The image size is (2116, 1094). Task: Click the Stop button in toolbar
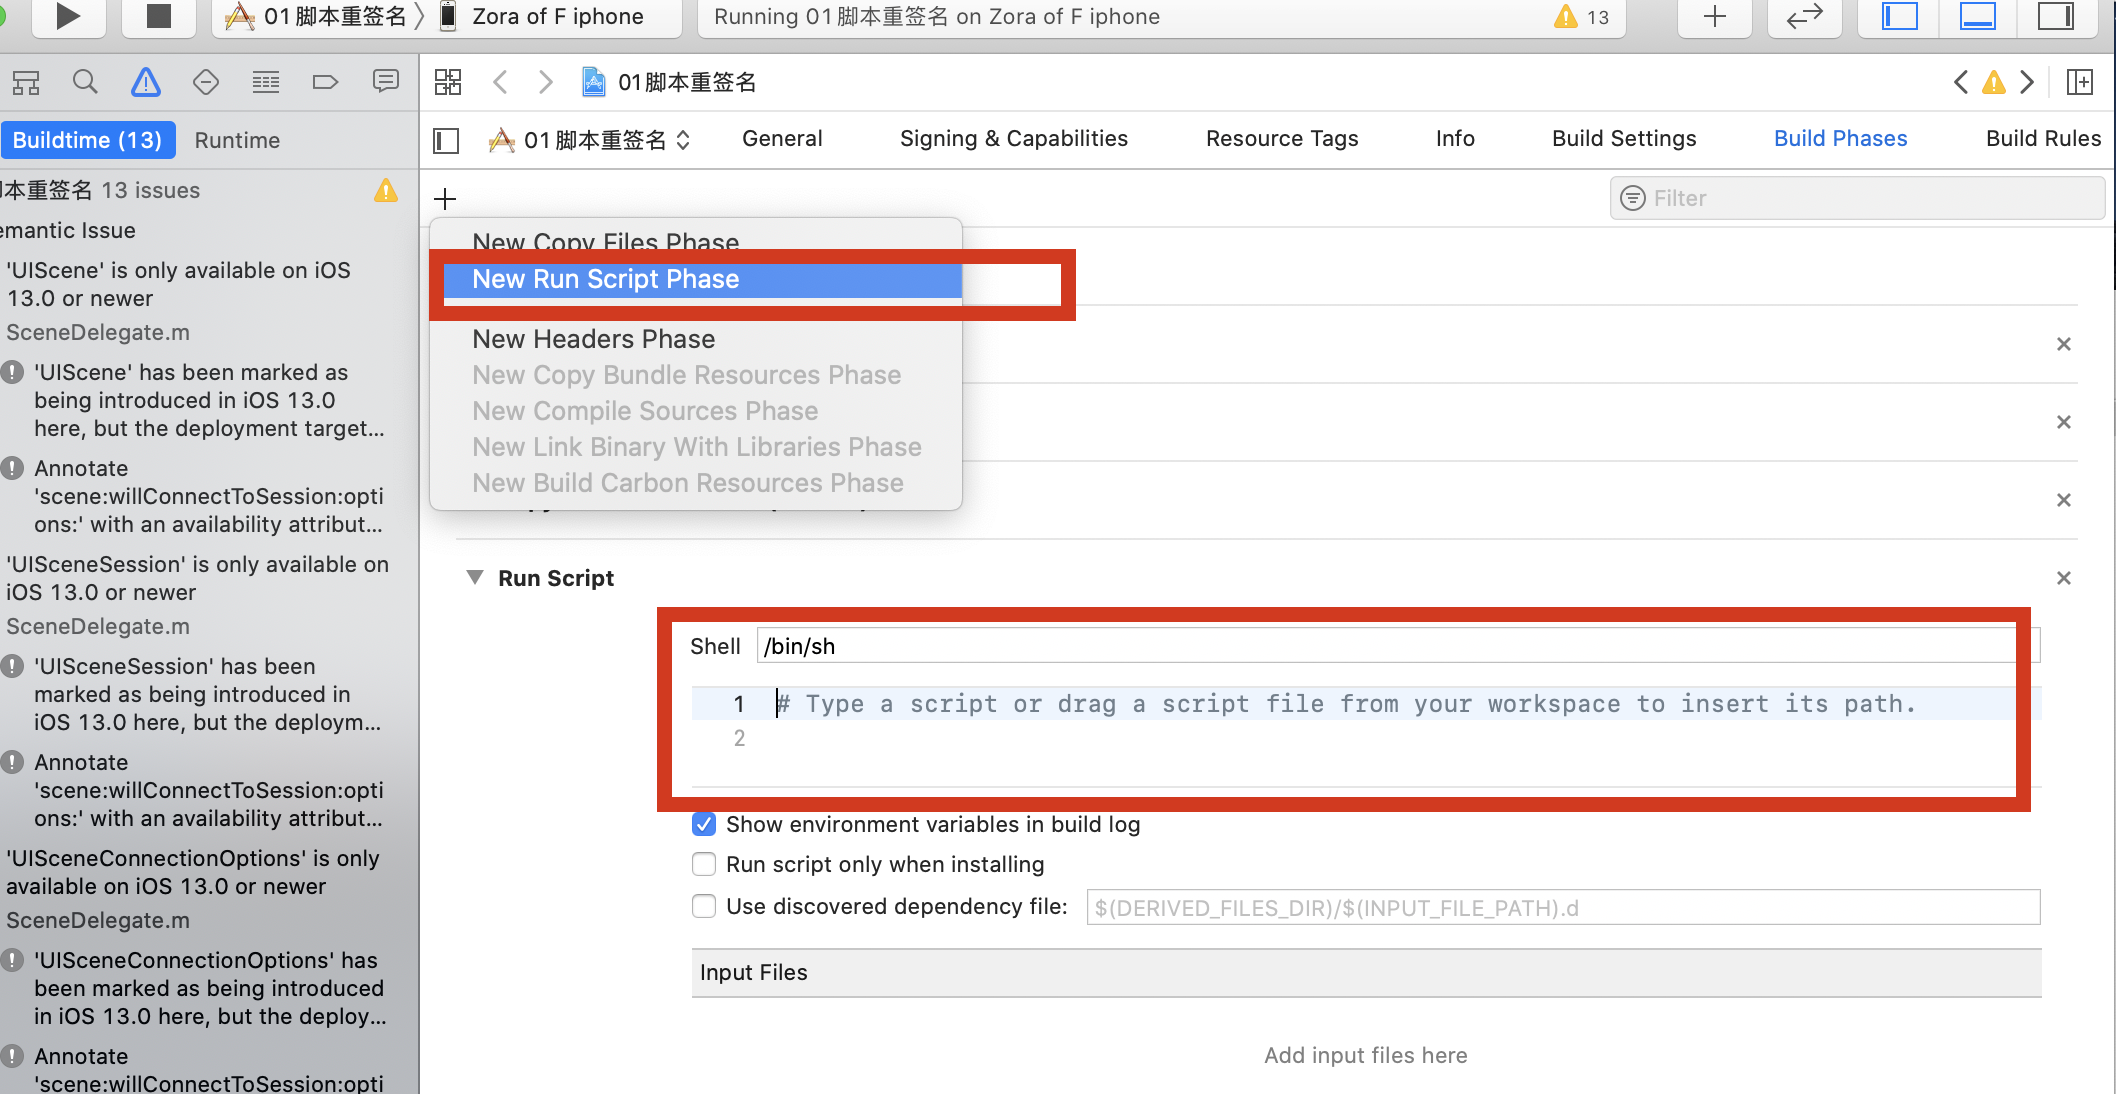pos(158,16)
